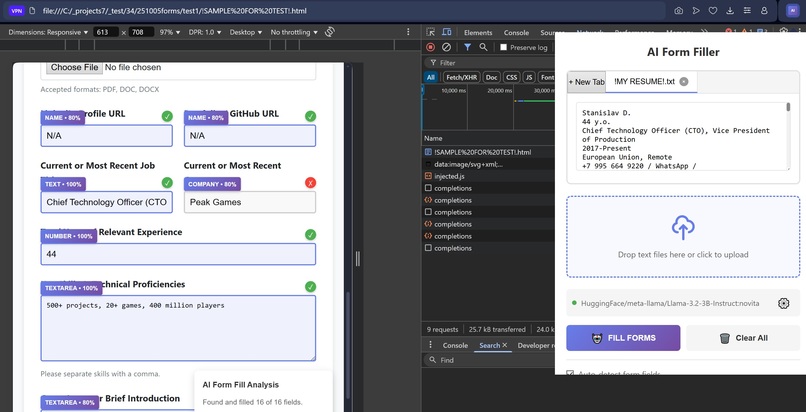Select the All network filter
Viewport: 806px width, 412px height.
coord(431,78)
